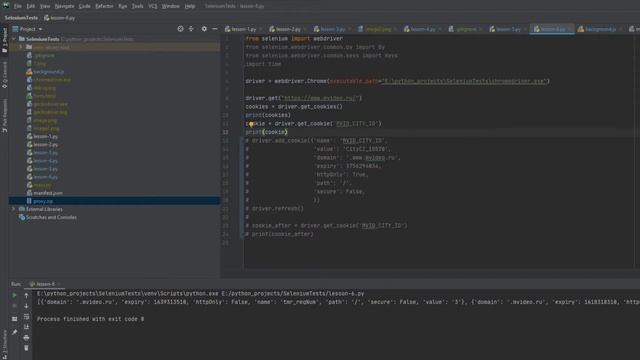Click the scroll to end icon in console

26,327
